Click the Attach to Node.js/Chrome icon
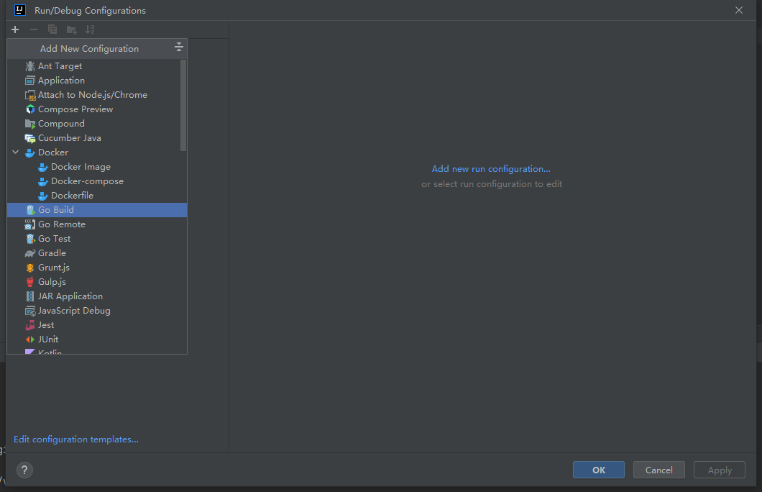 coord(30,95)
